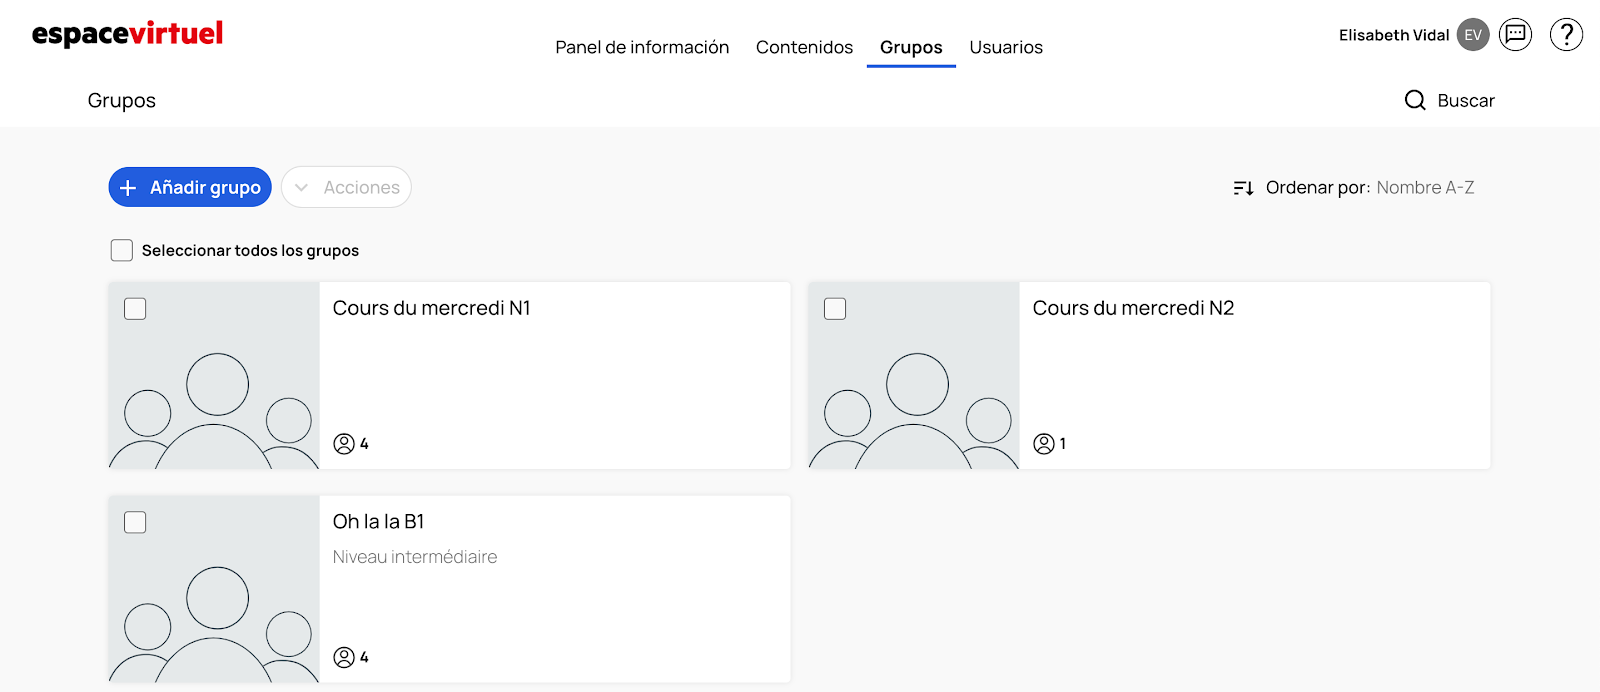1600x692 pixels.
Task: Click member count icon for Cours du mercredi N1
Action: pyautogui.click(x=344, y=443)
